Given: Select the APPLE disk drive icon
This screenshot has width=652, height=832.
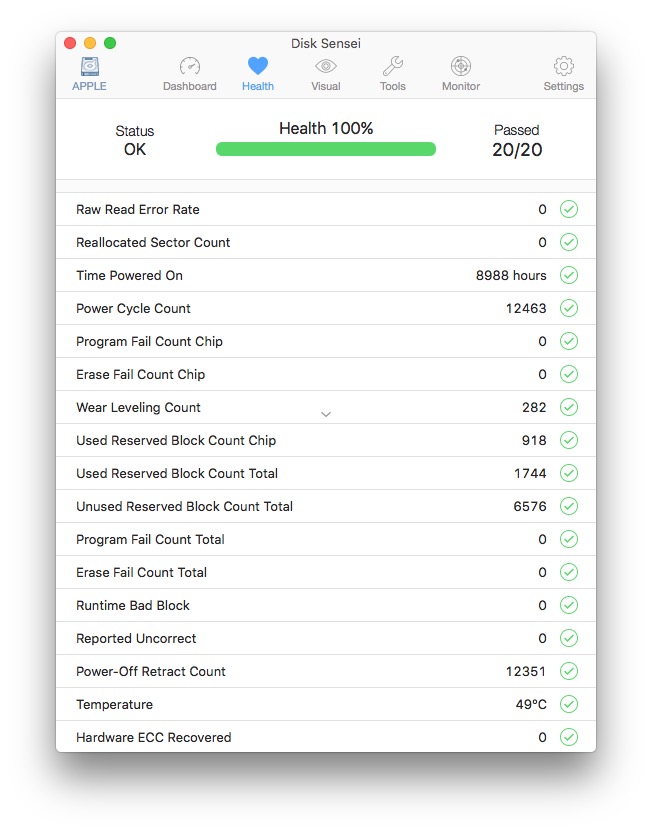Looking at the screenshot, I should click(x=90, y=67).
